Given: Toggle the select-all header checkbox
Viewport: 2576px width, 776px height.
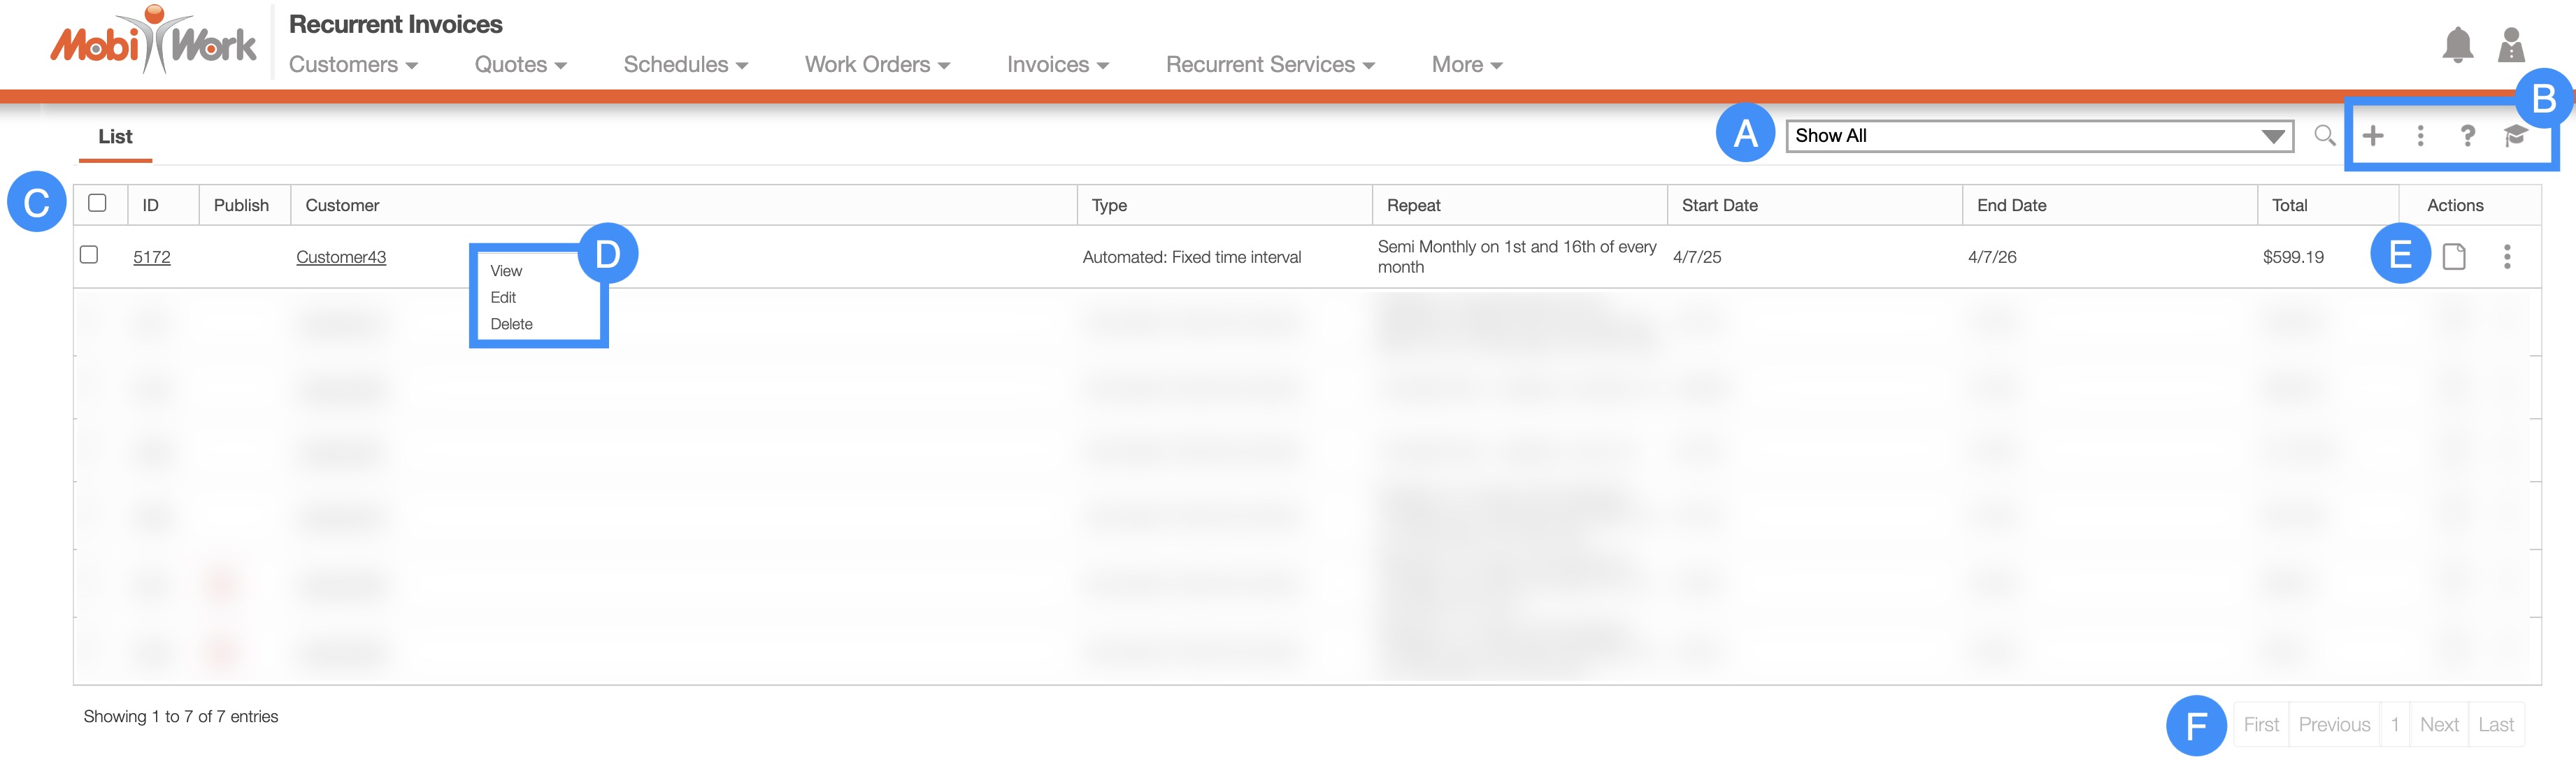Looking at the screenshot, I should pos(97,203).
